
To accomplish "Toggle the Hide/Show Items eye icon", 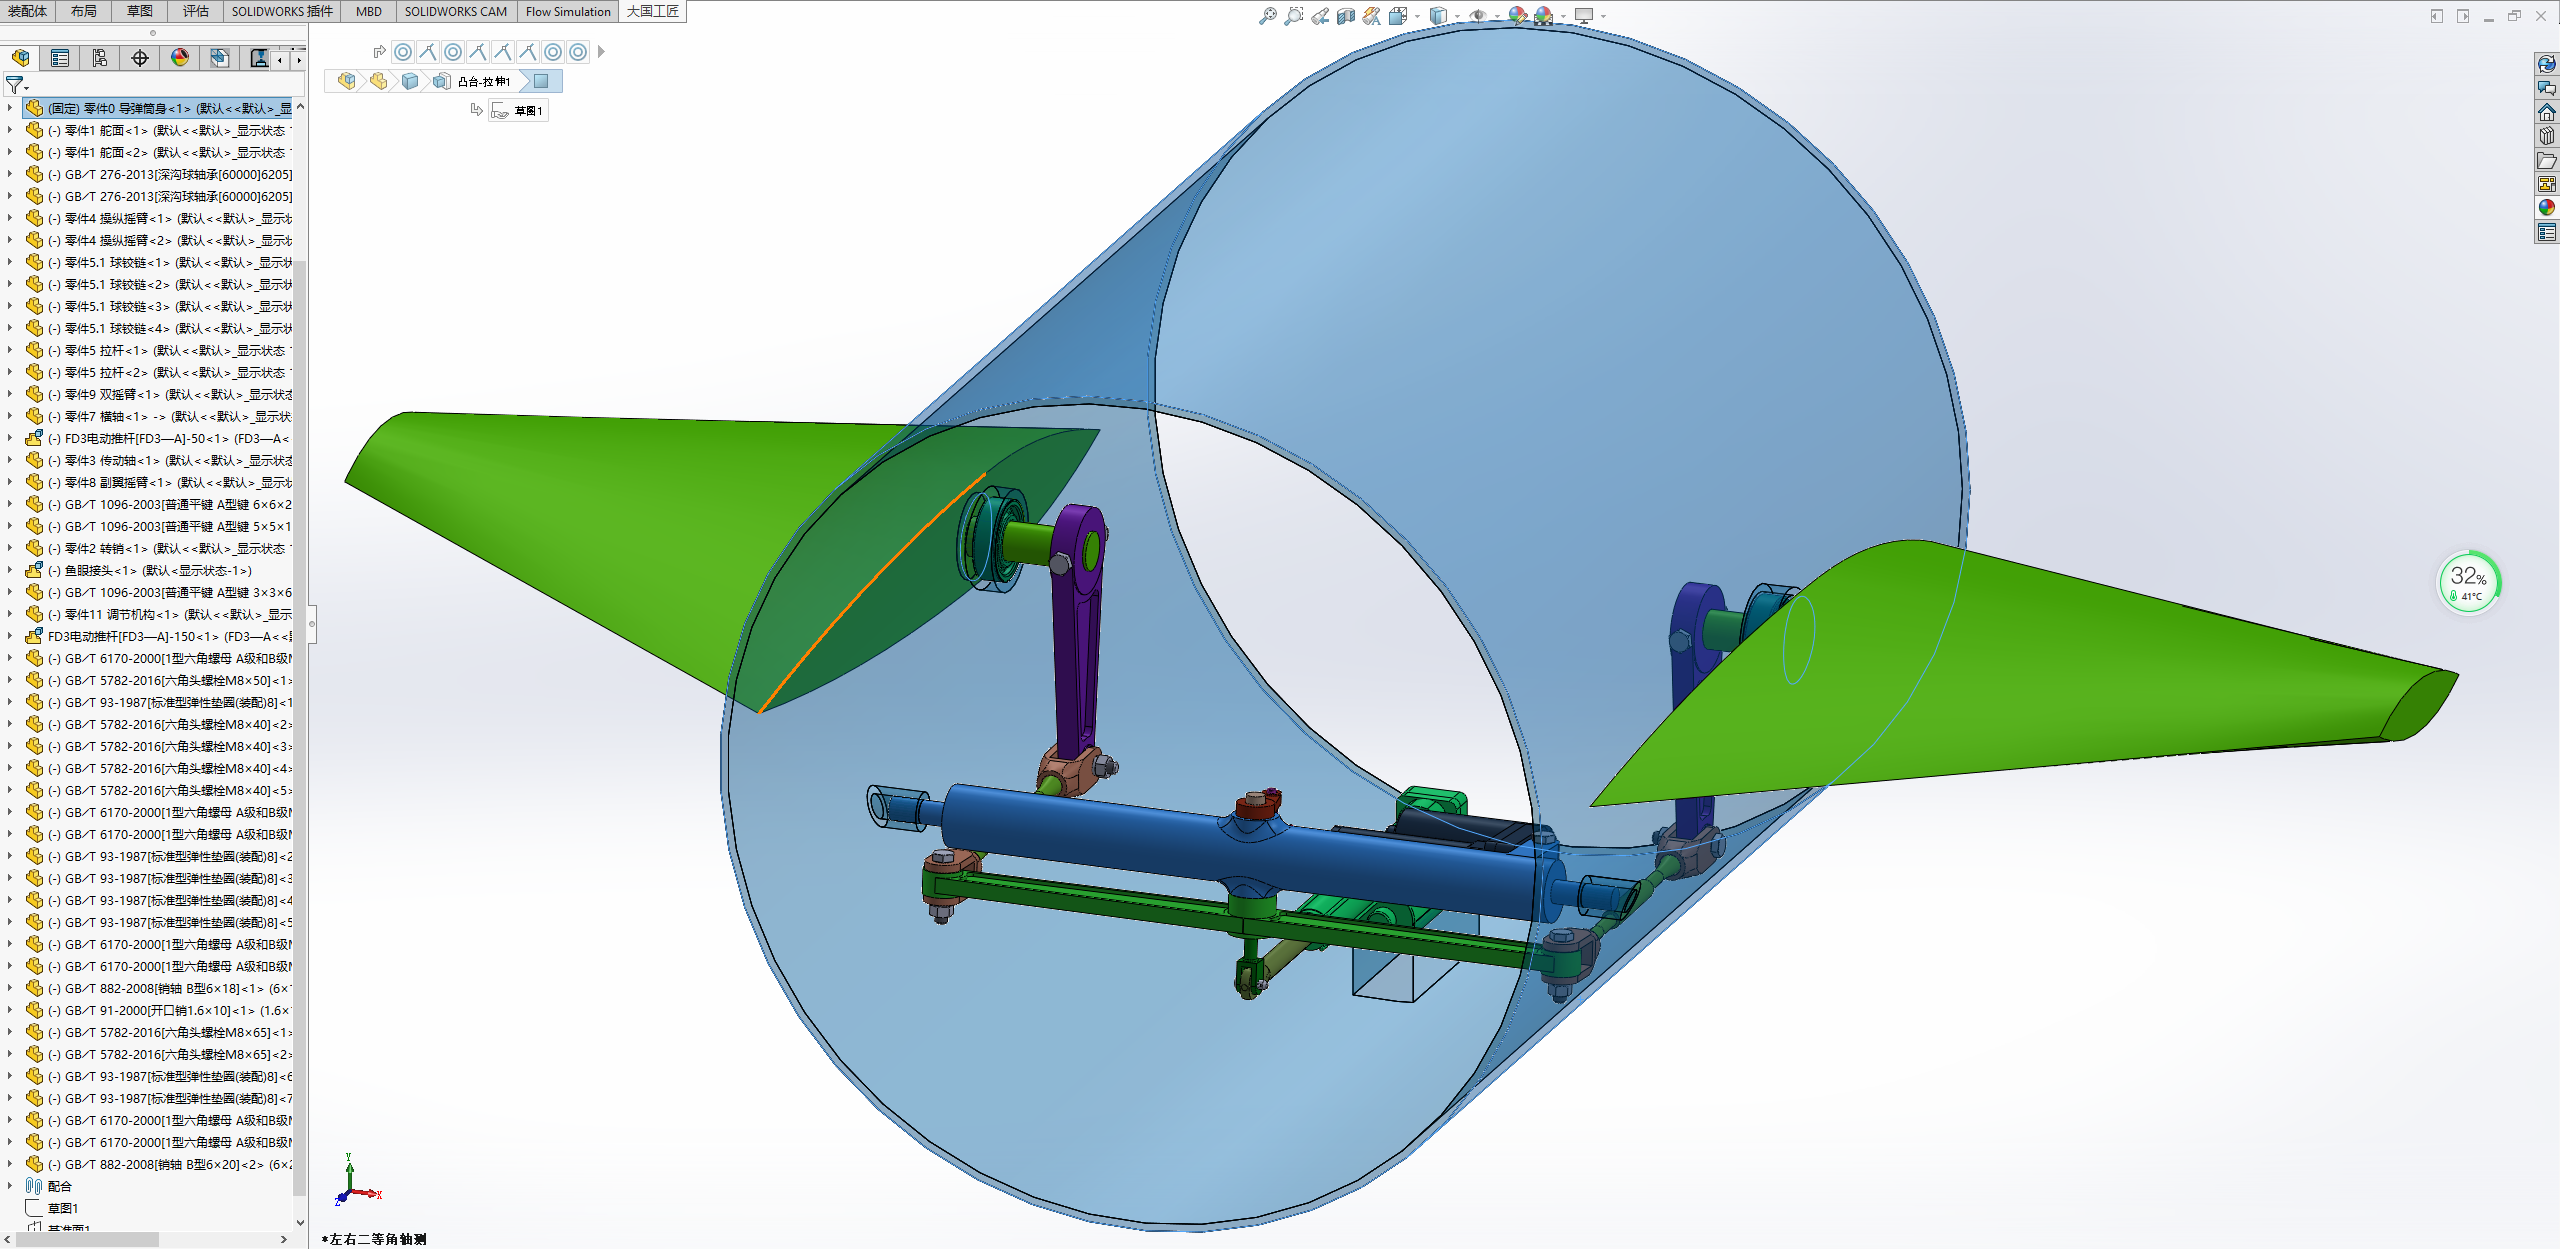I will coord(1477,16).
